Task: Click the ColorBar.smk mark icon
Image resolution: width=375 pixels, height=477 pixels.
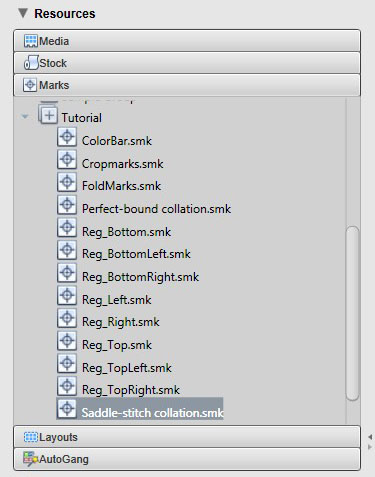Action: pyautogui.click(x=67, y=137)
